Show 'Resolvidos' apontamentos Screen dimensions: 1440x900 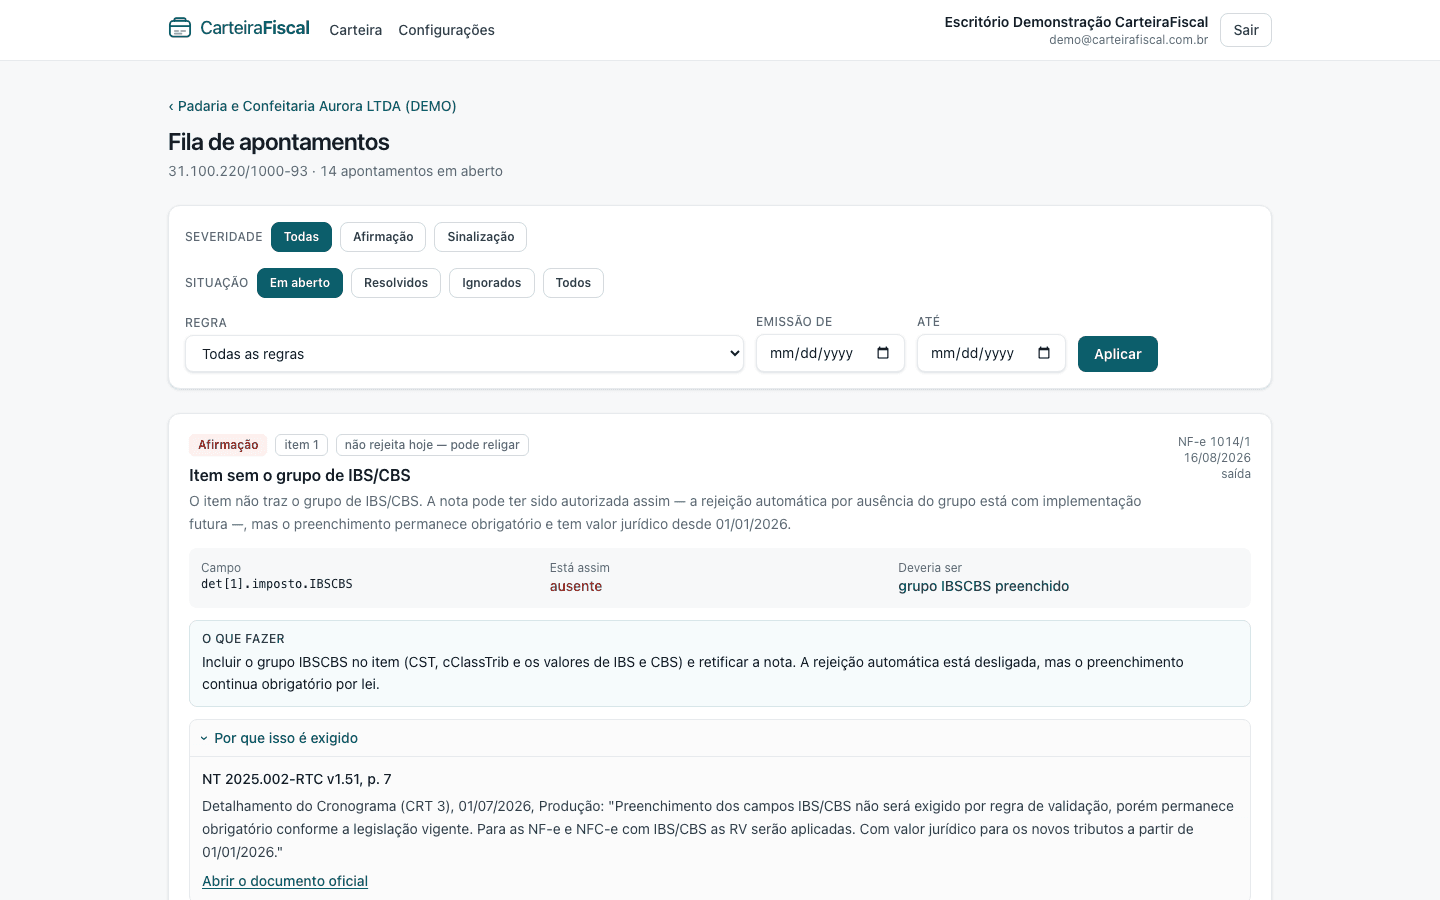(396, 283)
